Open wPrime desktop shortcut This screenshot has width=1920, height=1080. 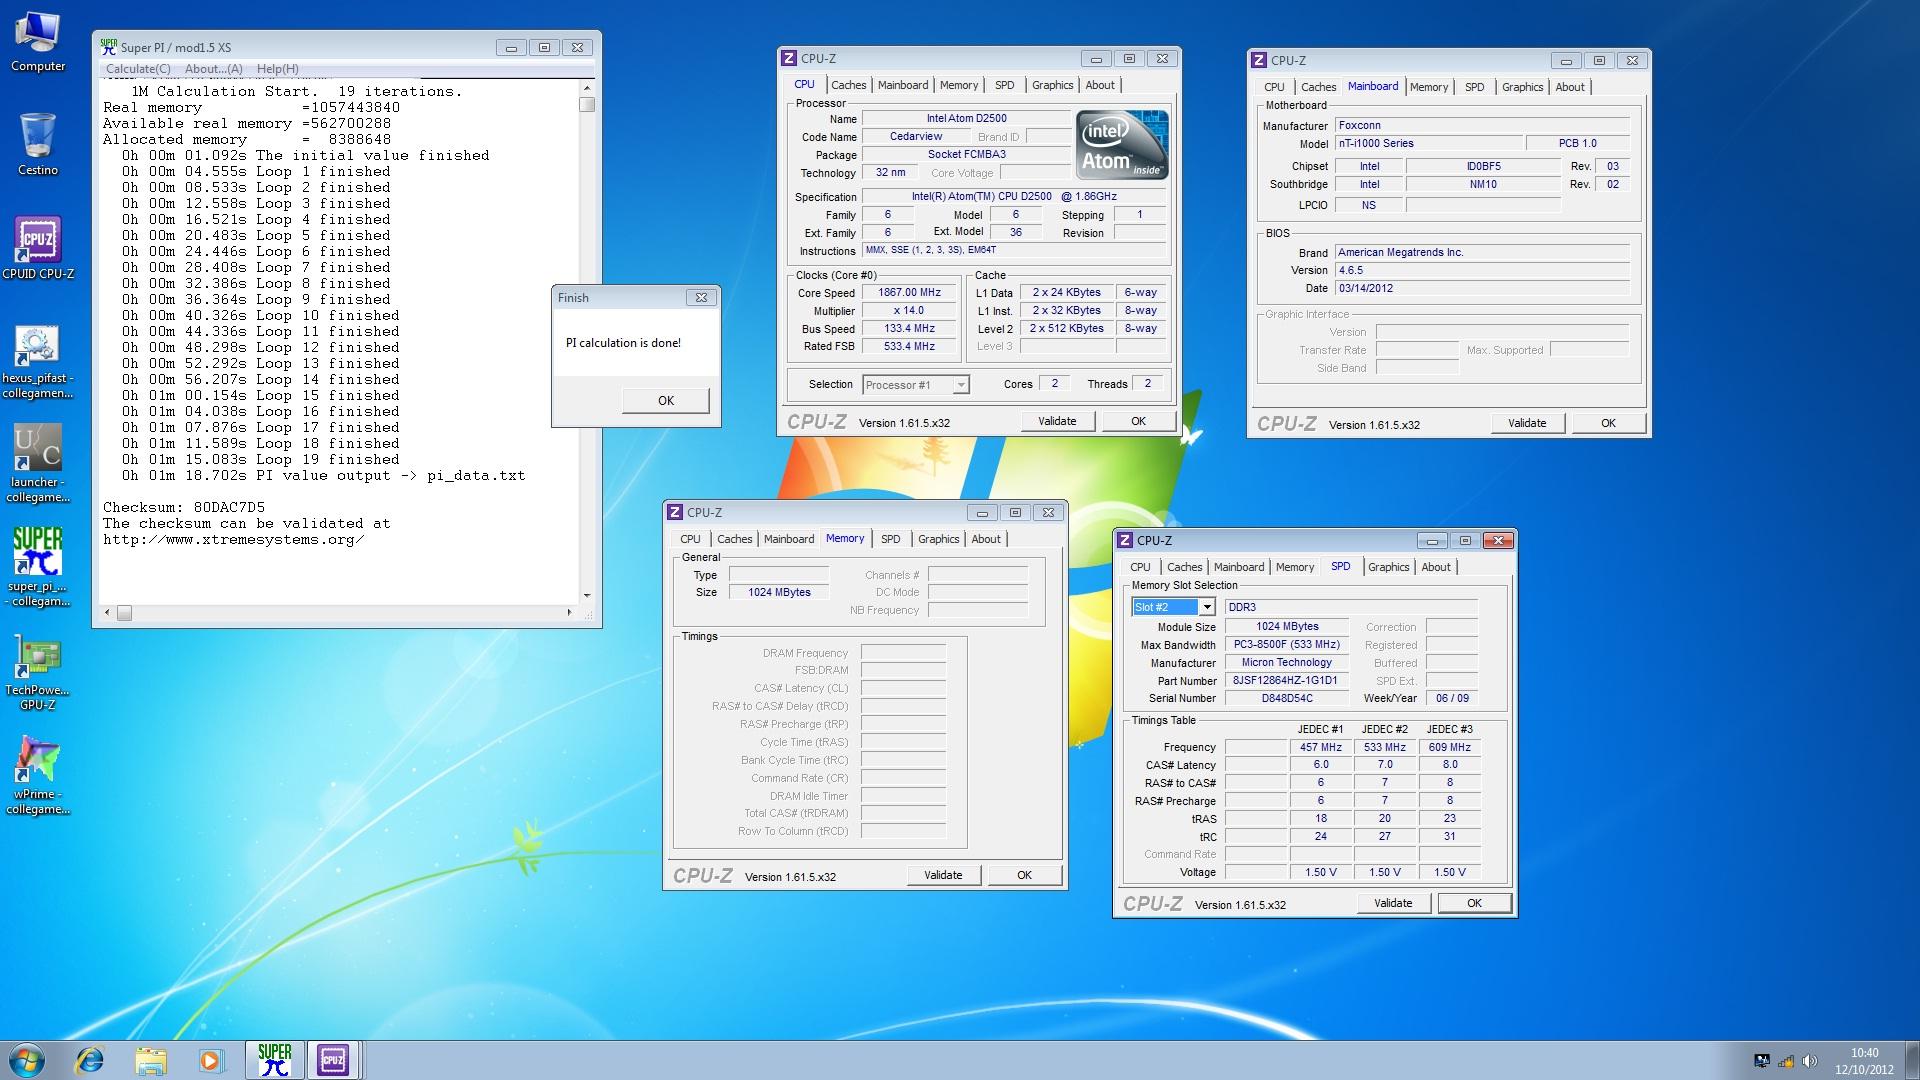[x=38, y=776]
